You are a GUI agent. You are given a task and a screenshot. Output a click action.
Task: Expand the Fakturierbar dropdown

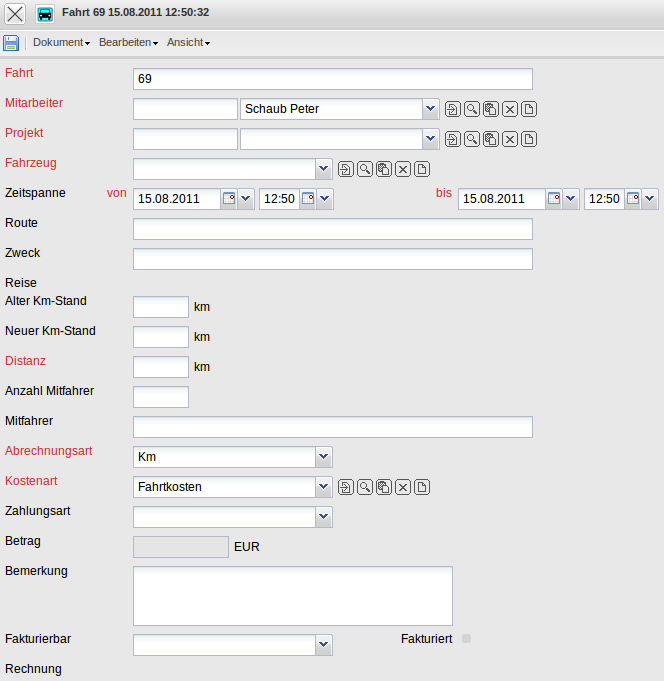coord(323,646)
